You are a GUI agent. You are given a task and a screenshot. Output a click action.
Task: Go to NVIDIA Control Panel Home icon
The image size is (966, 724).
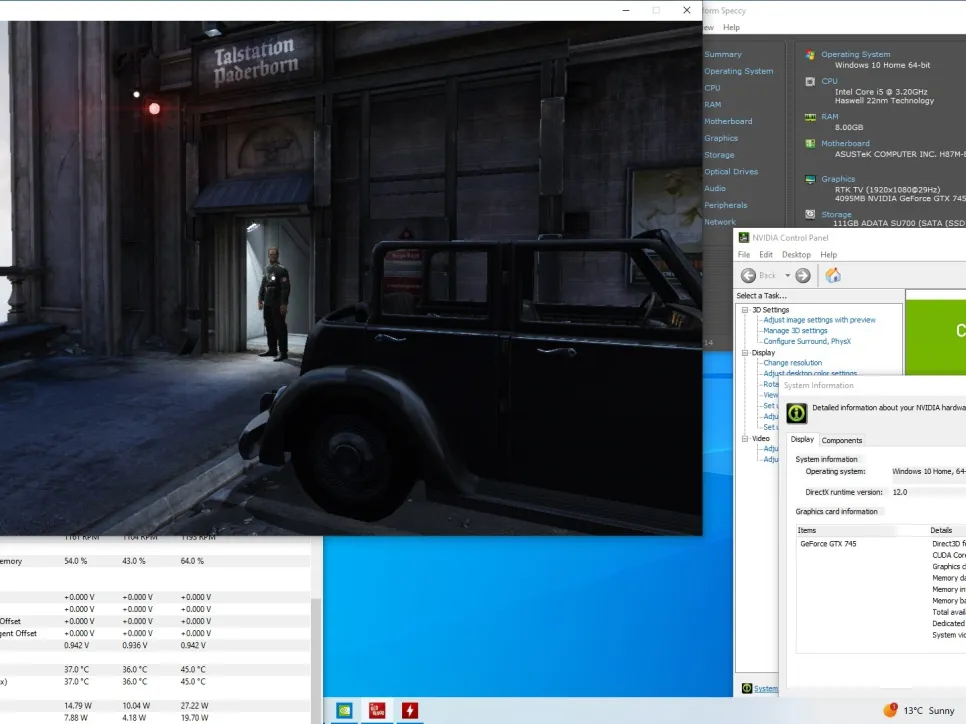pos(833,275)
